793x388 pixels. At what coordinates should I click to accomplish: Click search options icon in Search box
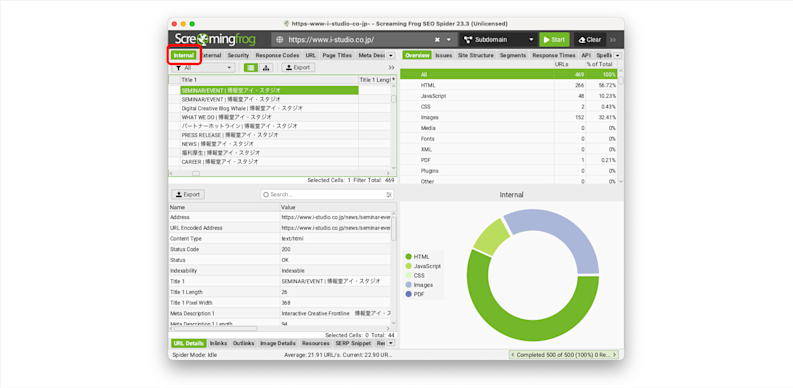[389, 194]
